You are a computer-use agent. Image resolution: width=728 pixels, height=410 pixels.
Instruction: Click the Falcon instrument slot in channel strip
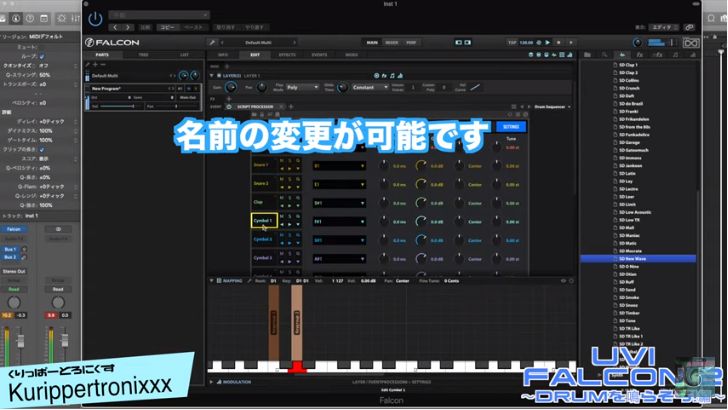(14, 229)
